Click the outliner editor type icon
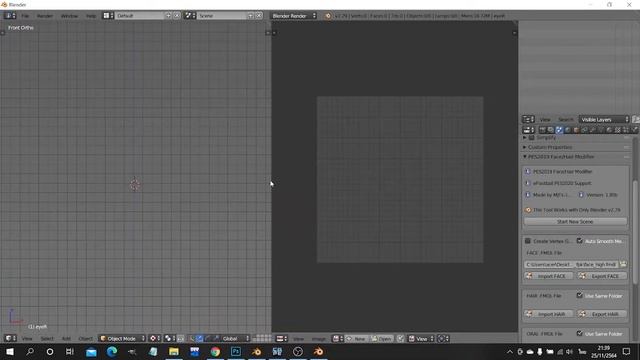Screen dimensions: 640x360 (x=529, y=119)
